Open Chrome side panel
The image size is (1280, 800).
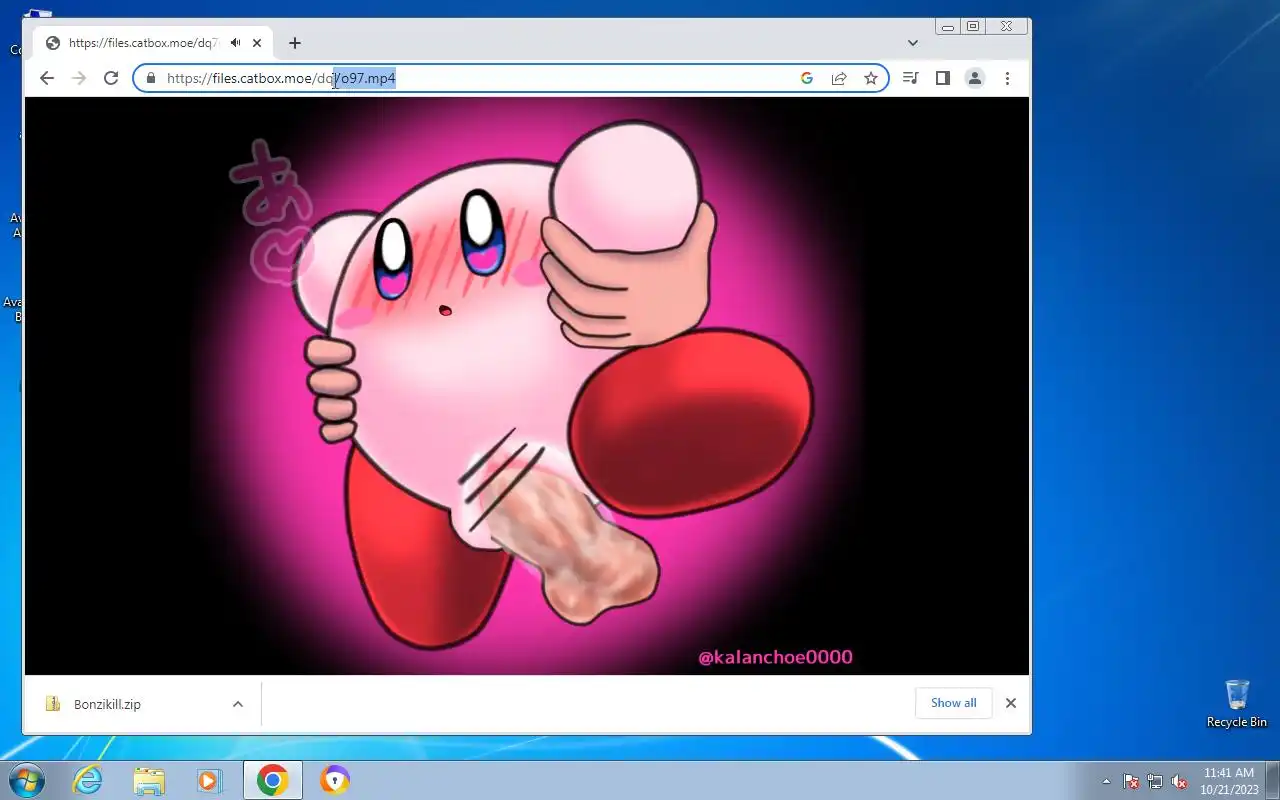[x=942, y=78]
